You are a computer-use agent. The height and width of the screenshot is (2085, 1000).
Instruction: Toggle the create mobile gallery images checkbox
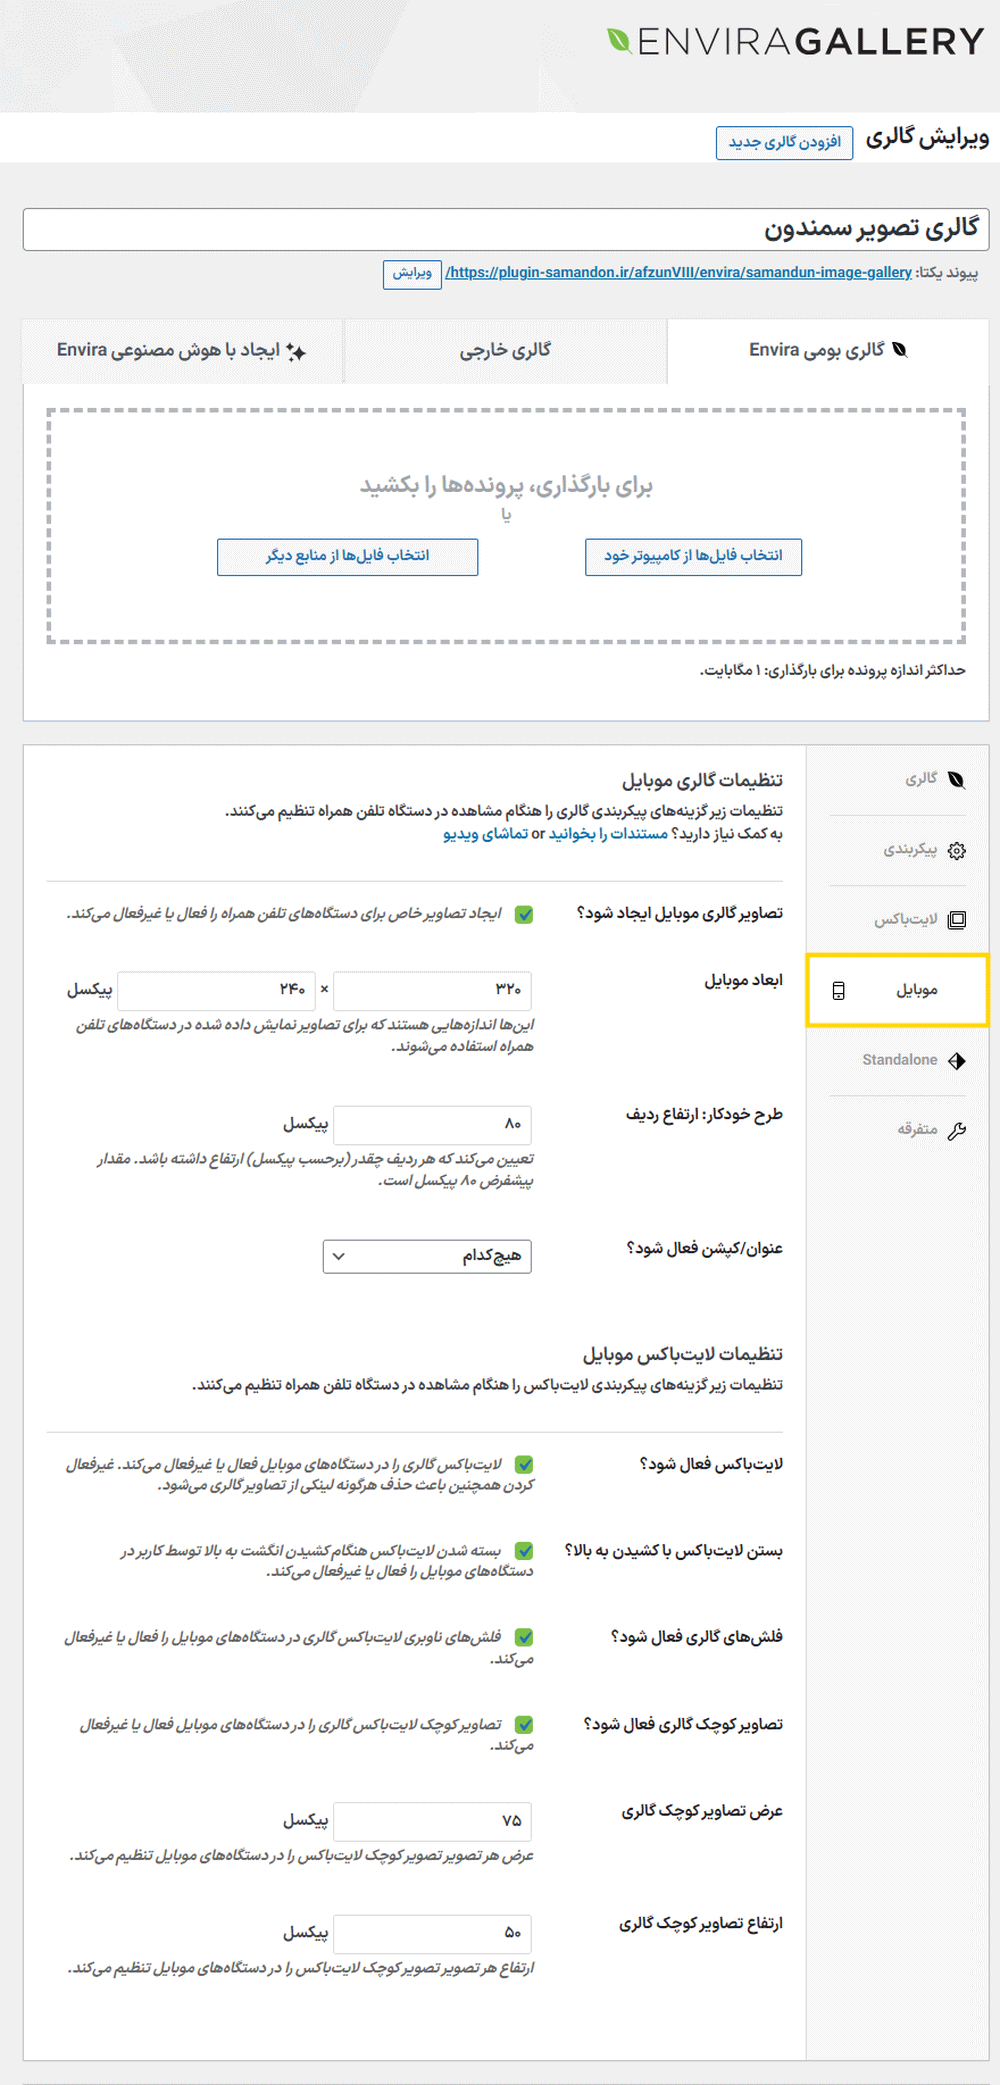pos(524,914)
